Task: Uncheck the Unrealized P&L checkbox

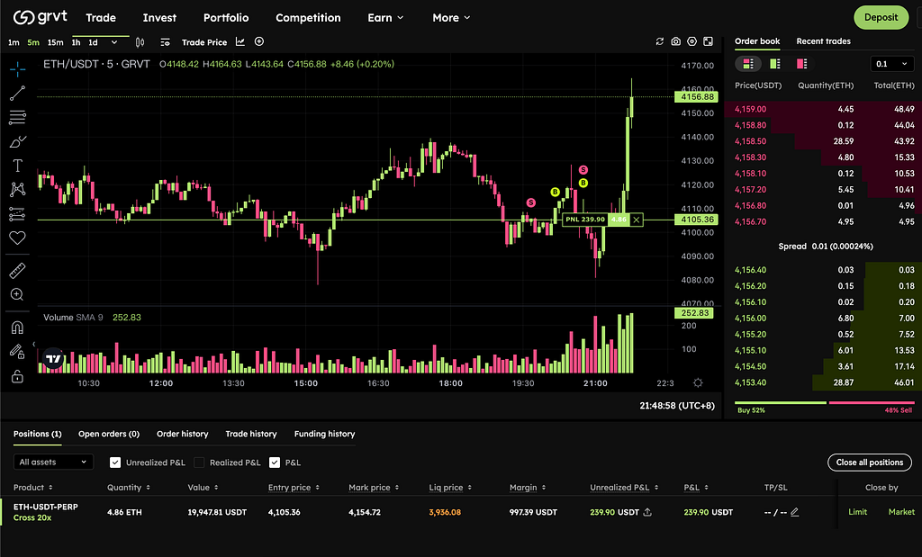Action: point(116,462)
